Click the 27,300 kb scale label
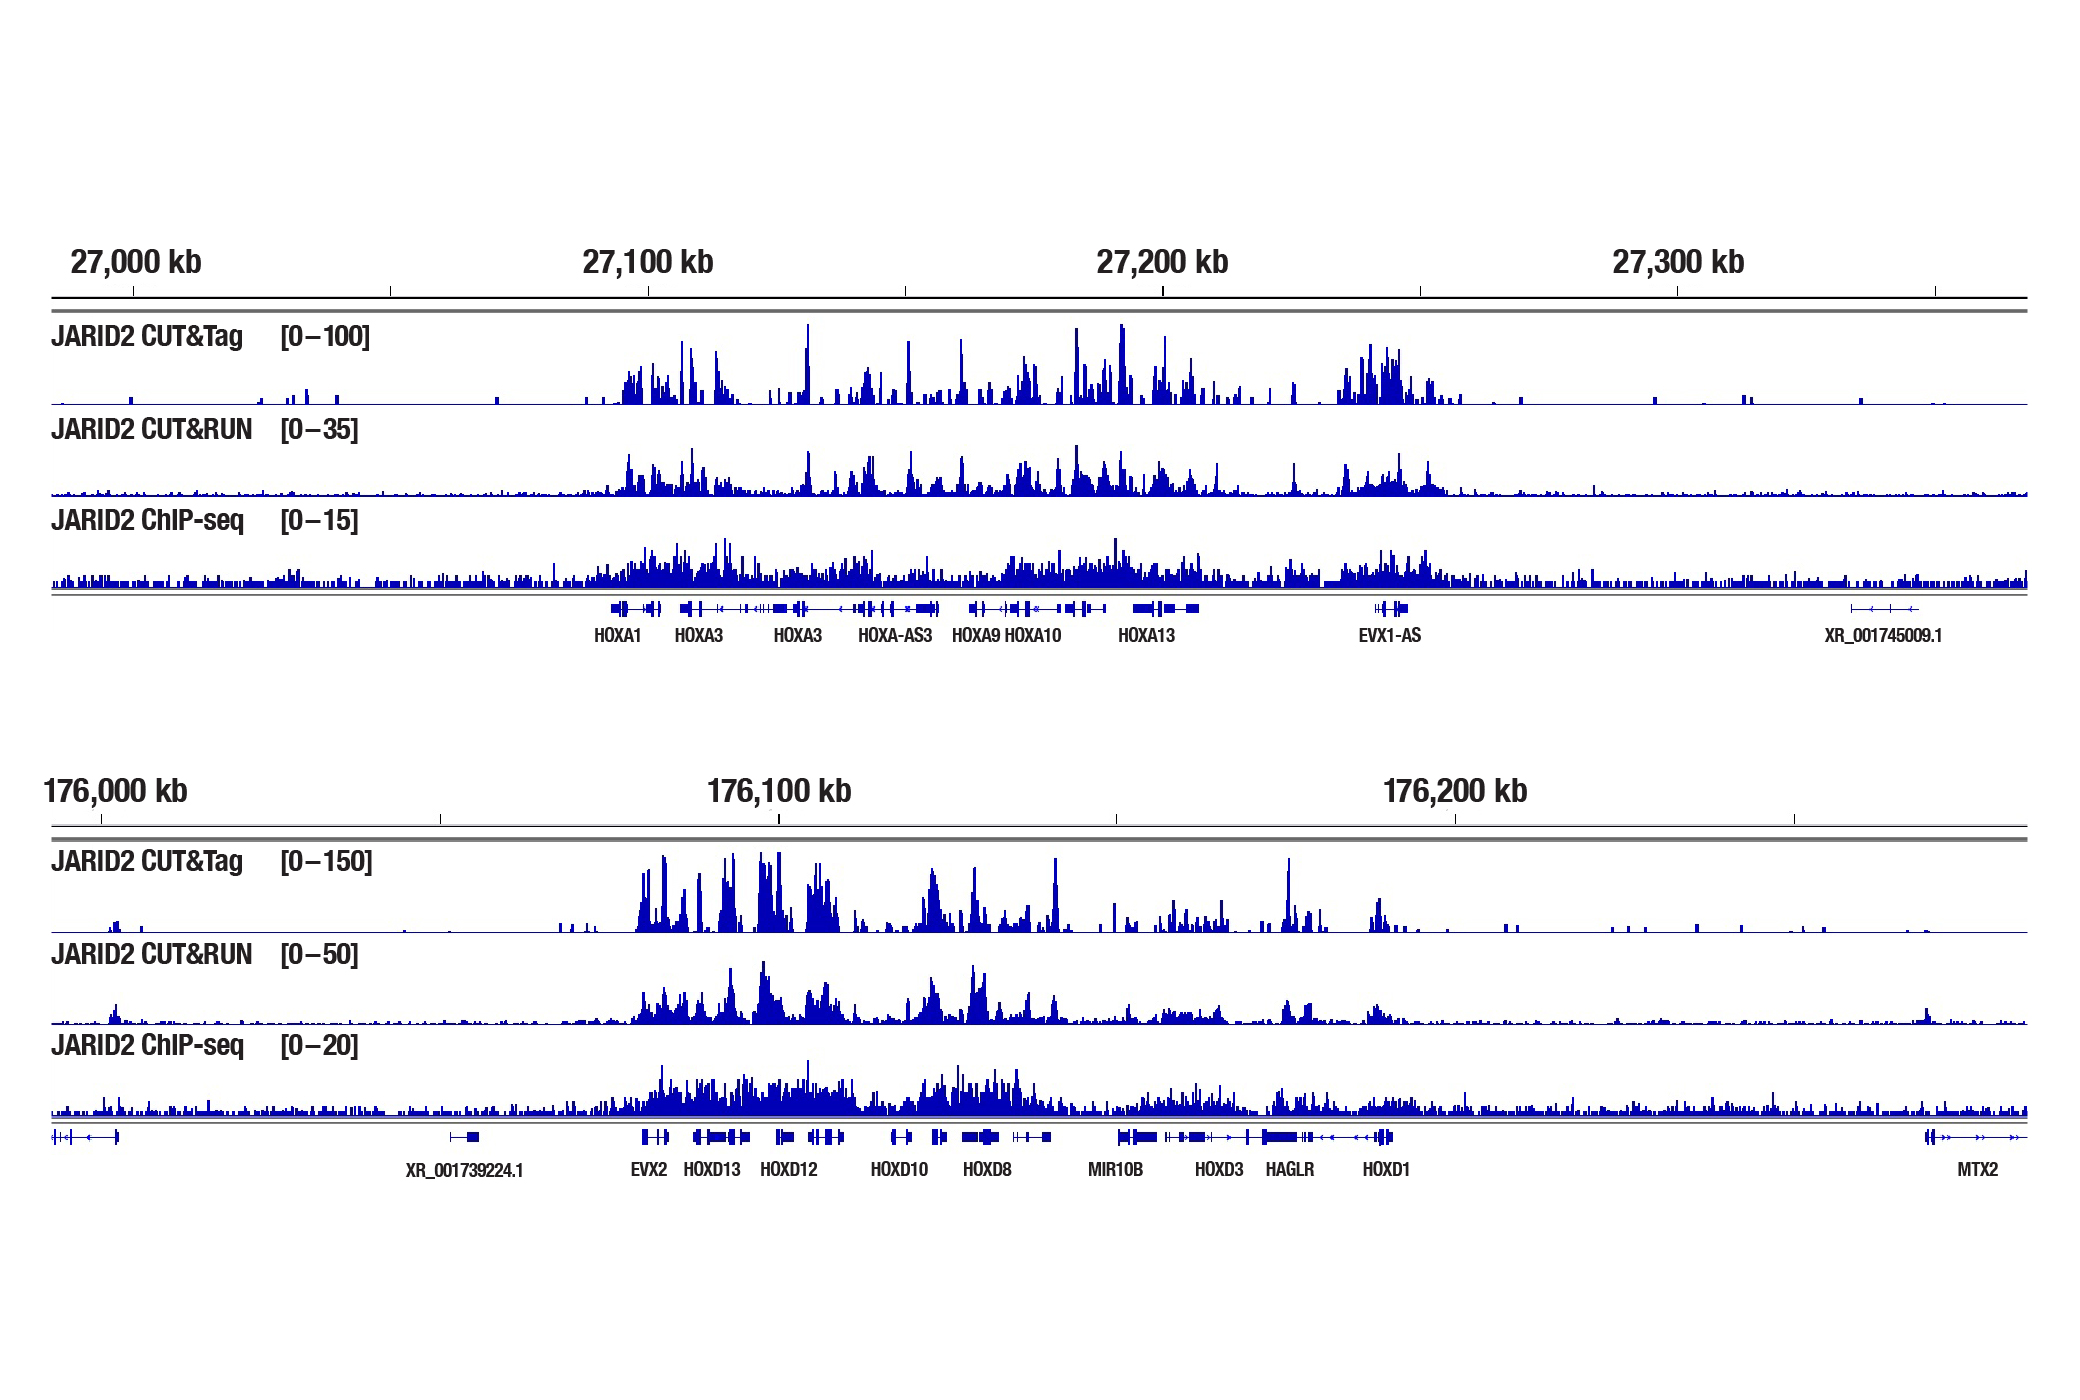 1678,262
